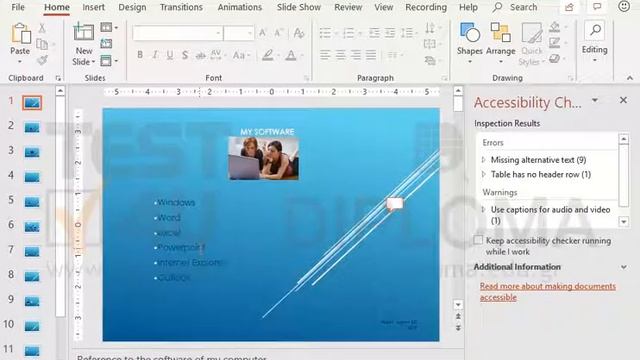Click the Reset slide icon

point(106,44)
